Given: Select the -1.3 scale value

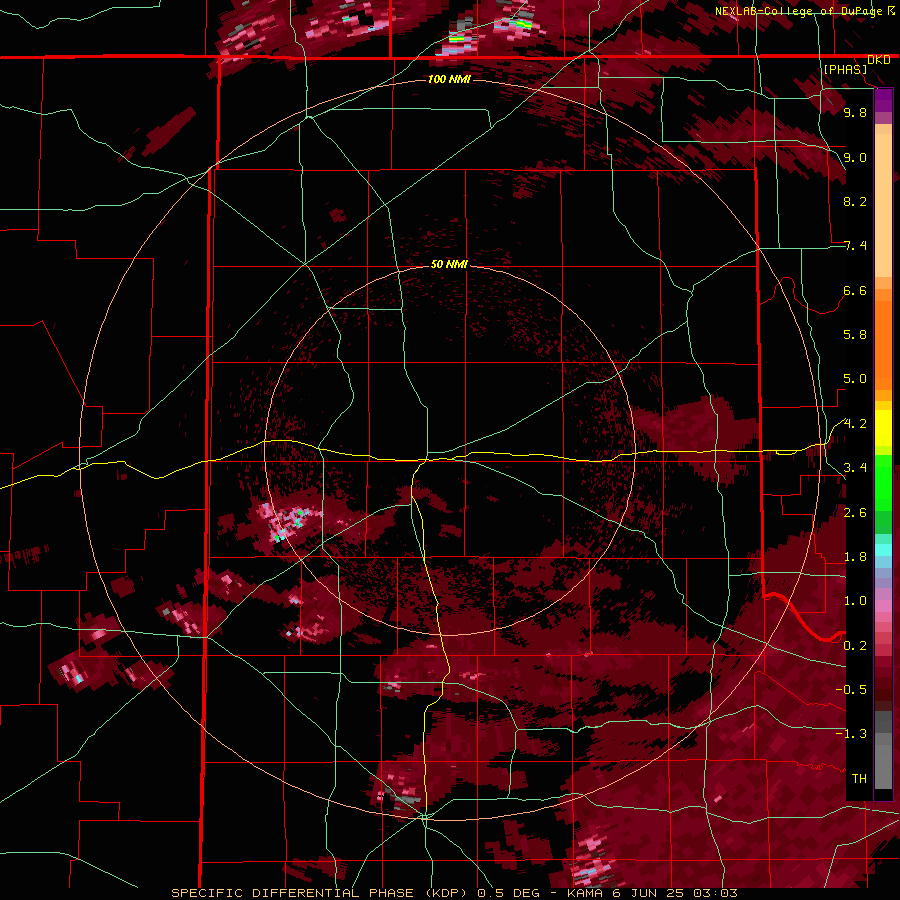Looking at the screenshot, I should [851, 734].
